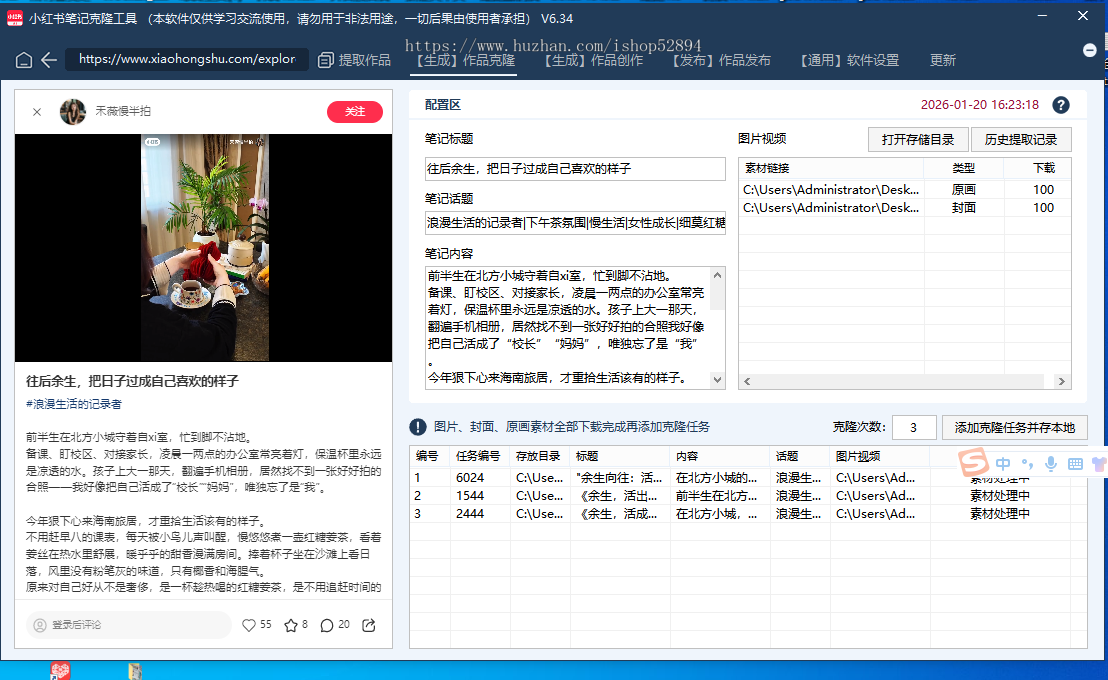Open 【通用】软件设置 tab

849,61
